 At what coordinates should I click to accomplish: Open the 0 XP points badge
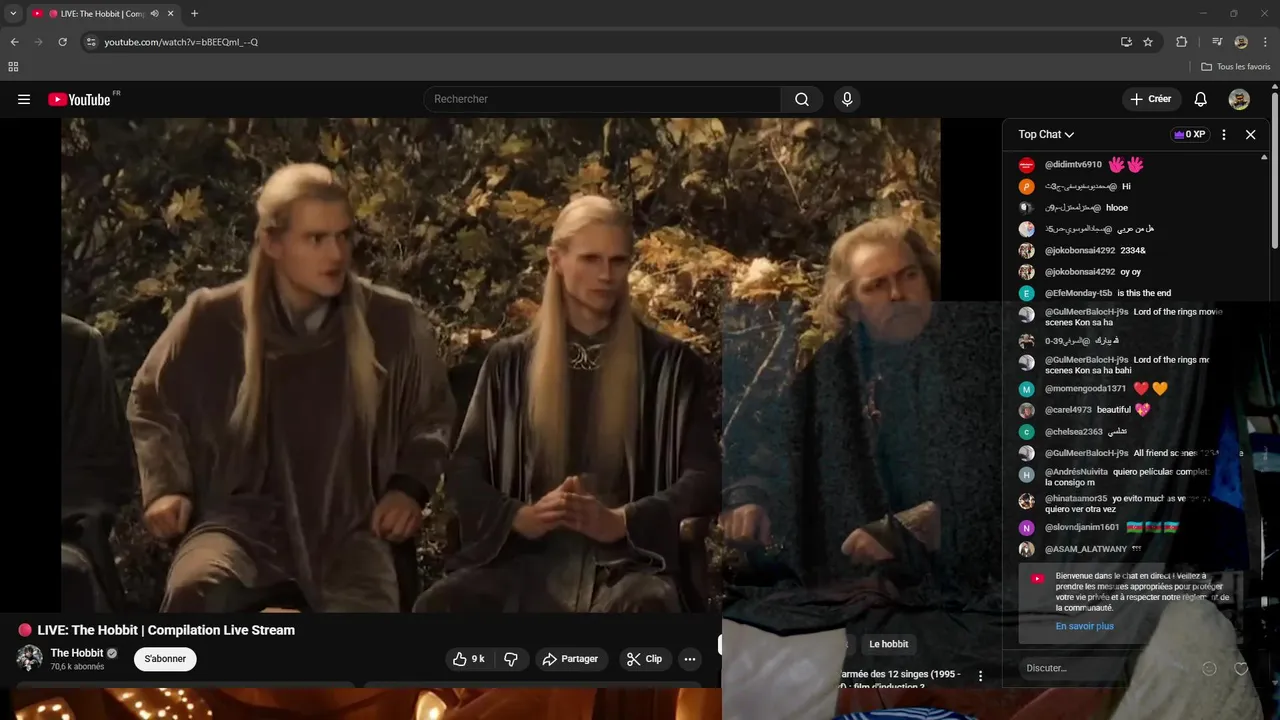(x=1189, y=134)
